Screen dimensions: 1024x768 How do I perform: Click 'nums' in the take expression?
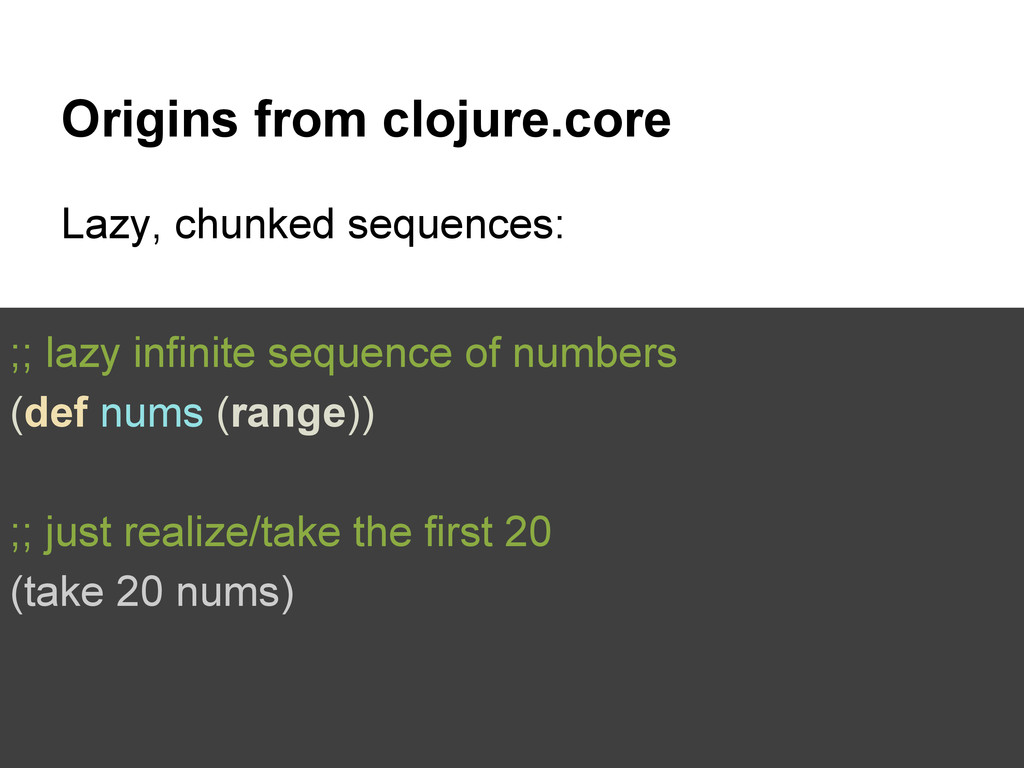(228, 594)
